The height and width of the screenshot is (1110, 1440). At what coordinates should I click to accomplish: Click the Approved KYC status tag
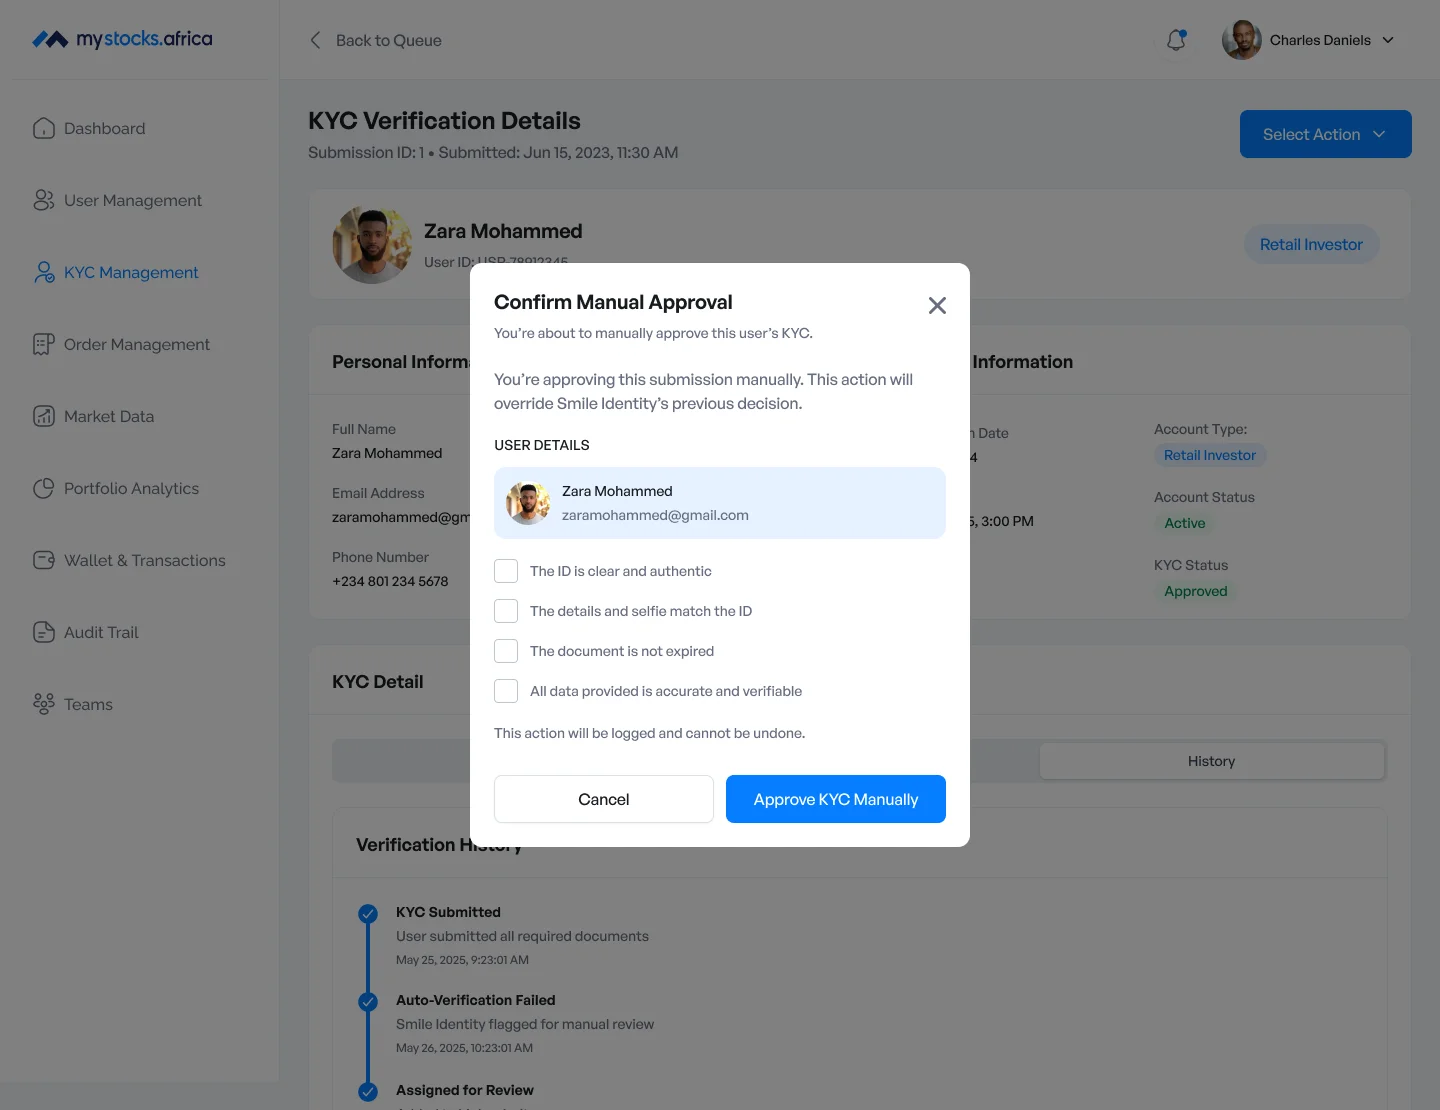[1195, 591]
